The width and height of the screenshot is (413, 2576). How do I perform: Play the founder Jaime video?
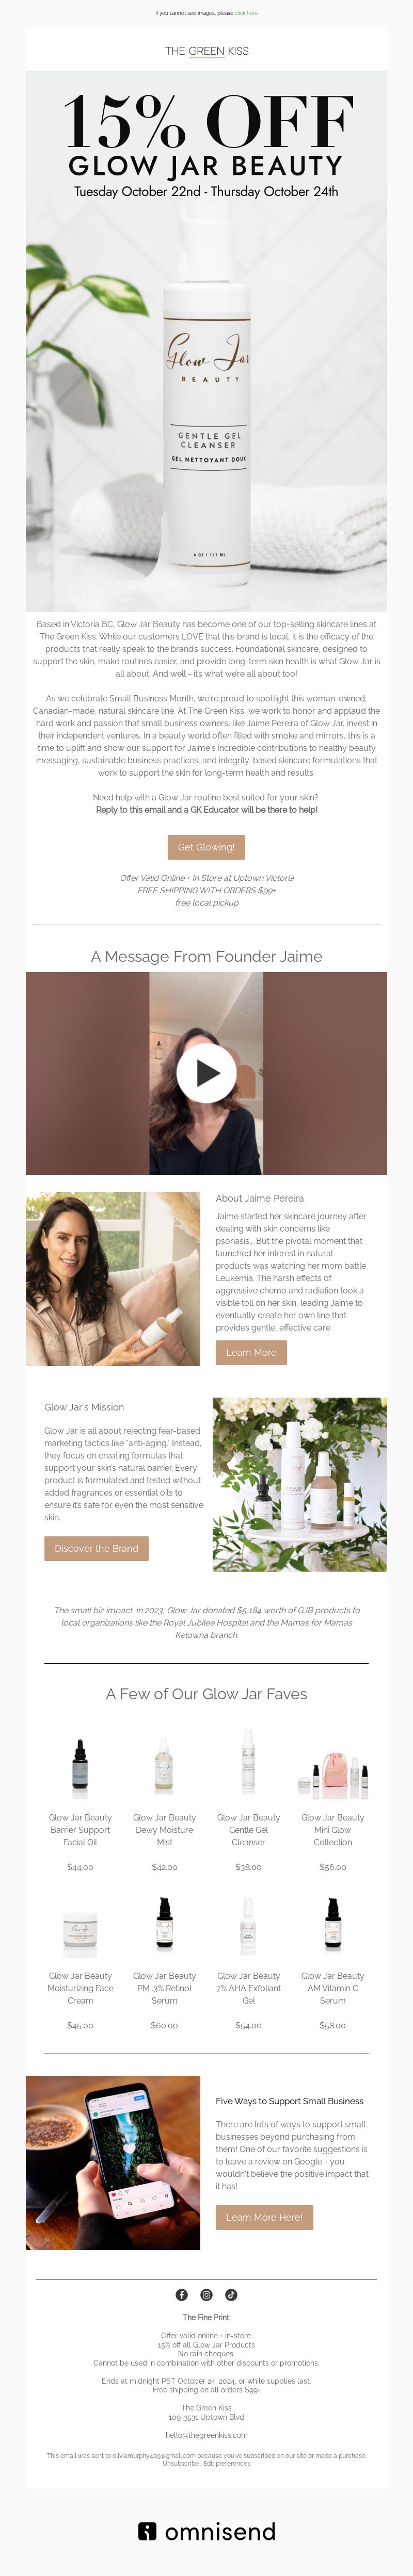point(206,1072)
